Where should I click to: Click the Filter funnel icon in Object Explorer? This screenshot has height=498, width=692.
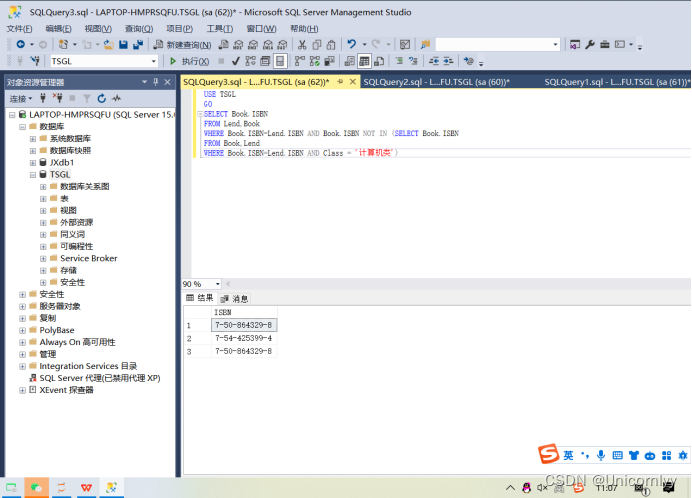87,98
